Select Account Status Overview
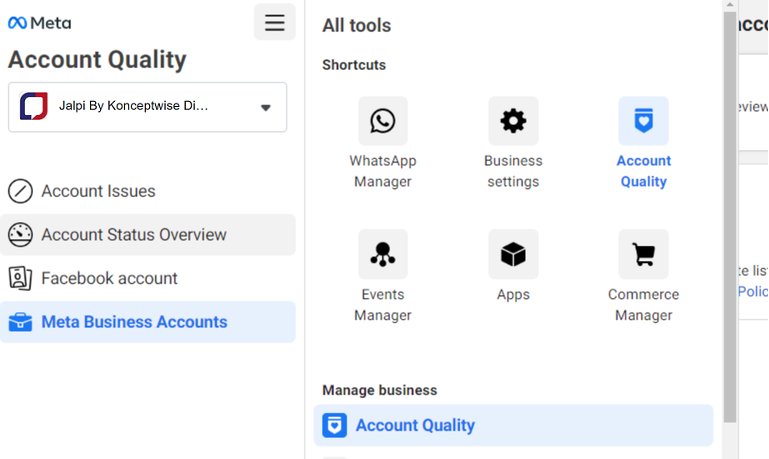This screenshot has width=769, height=459. pos(148,235)
